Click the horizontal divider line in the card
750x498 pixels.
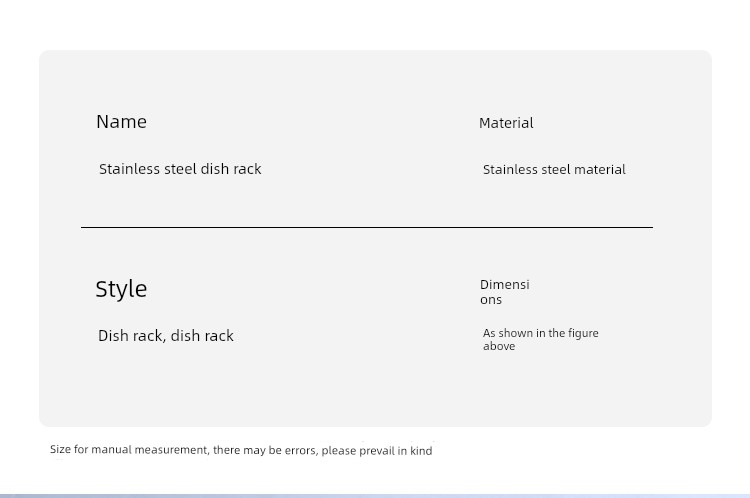[x=367, y=227]
